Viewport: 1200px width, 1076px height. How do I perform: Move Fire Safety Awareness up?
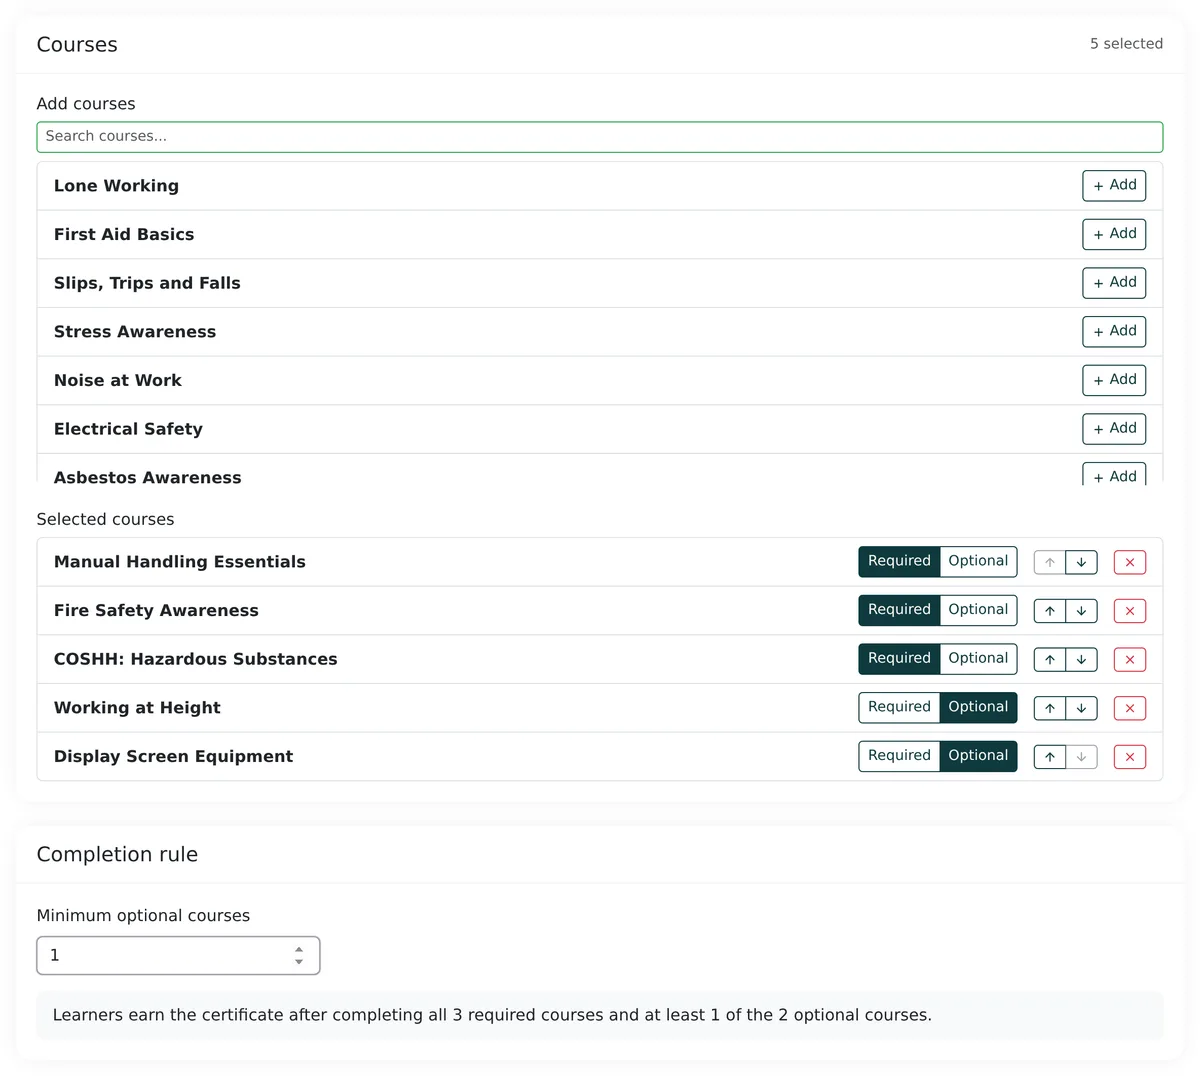(1049, 611)
